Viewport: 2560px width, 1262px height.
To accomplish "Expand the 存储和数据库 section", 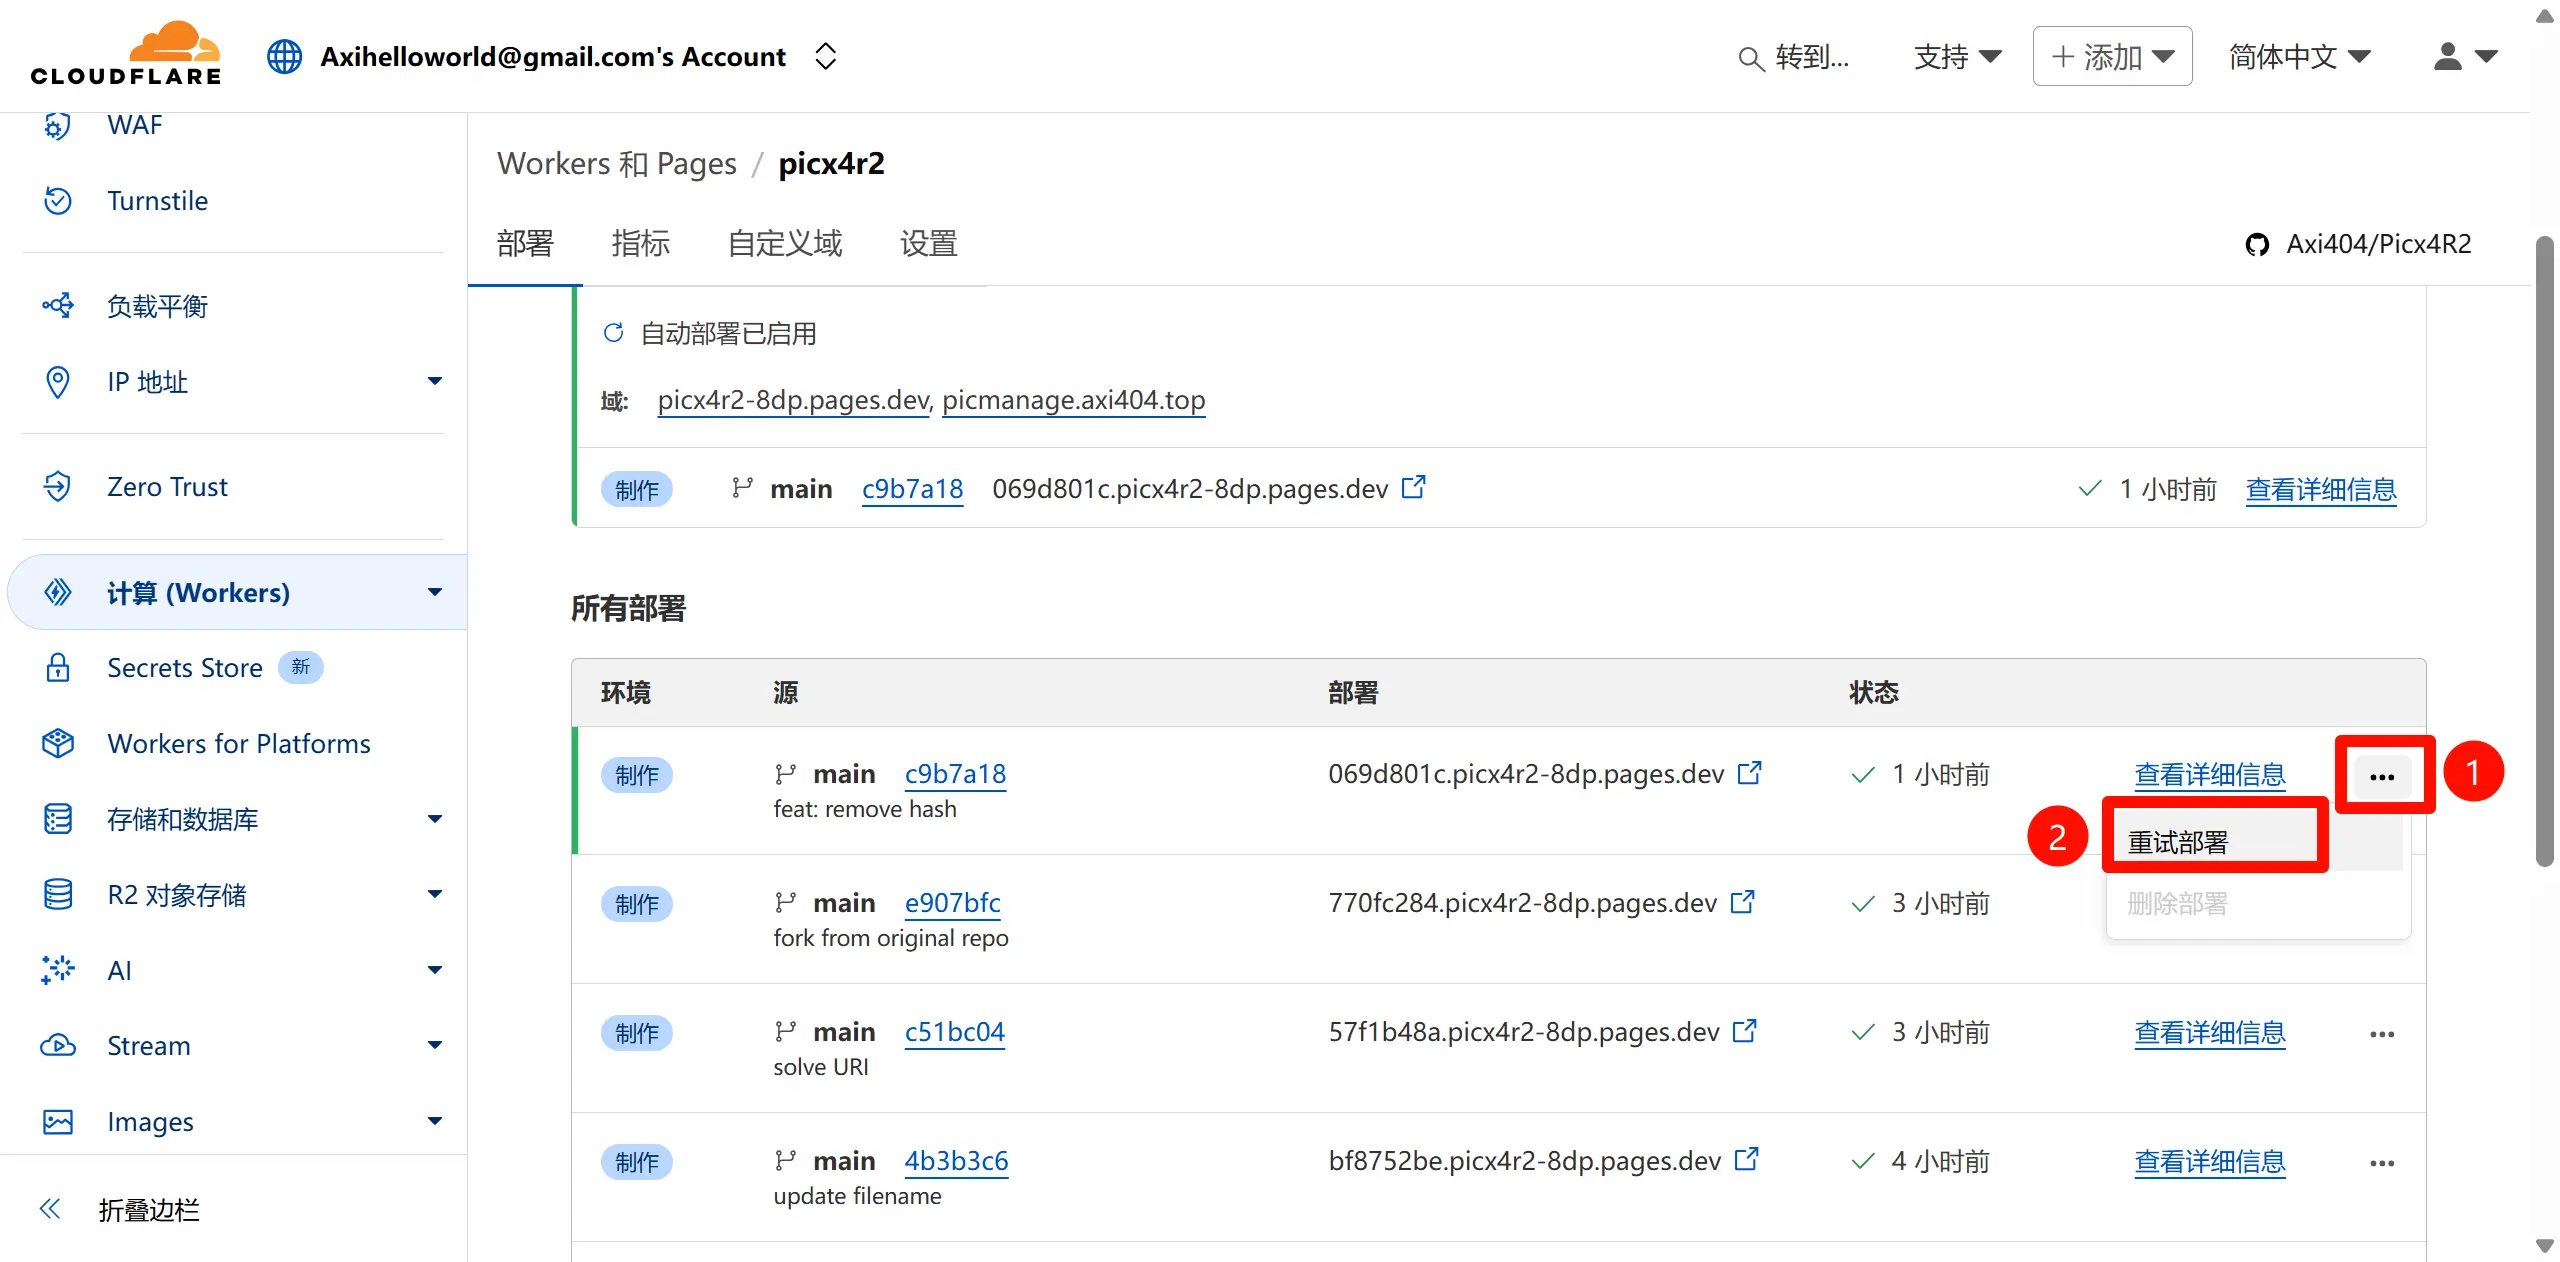I will [x=435, y=819].
